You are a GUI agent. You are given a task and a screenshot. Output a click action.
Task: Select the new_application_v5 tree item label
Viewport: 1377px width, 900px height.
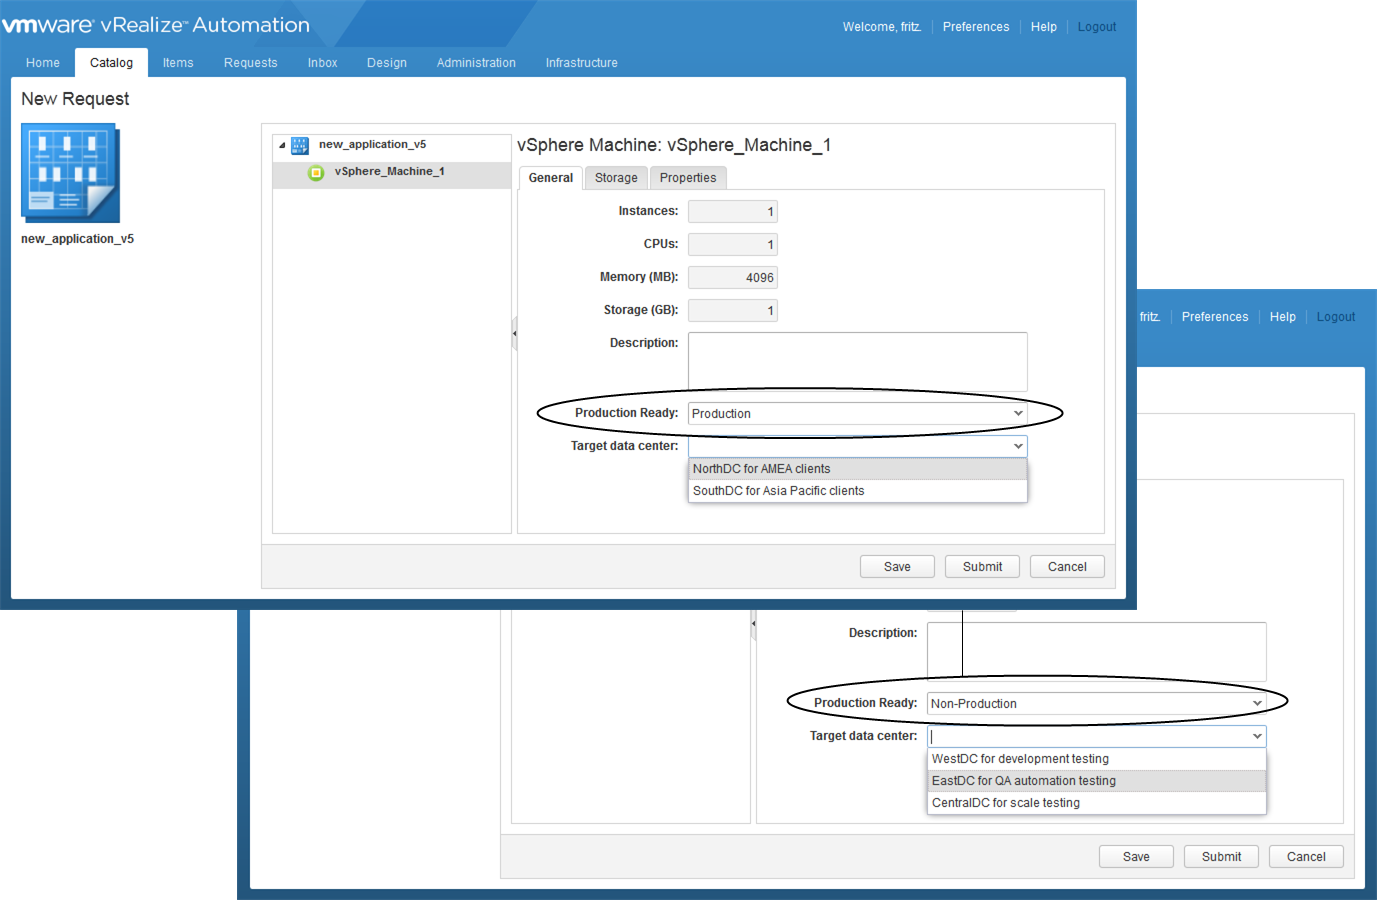point(372,145)
